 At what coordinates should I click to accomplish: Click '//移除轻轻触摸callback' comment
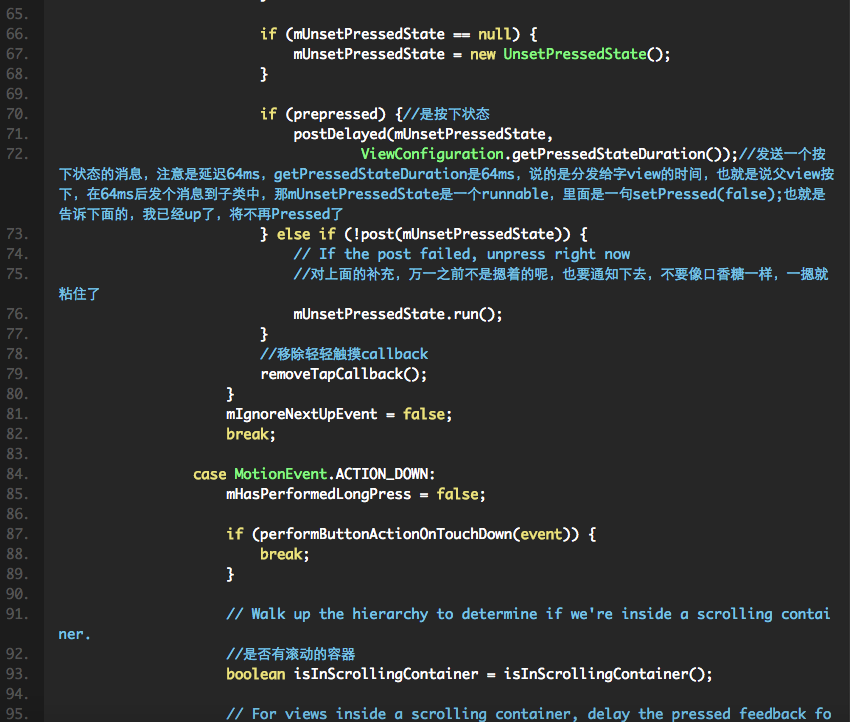point(344,354)
